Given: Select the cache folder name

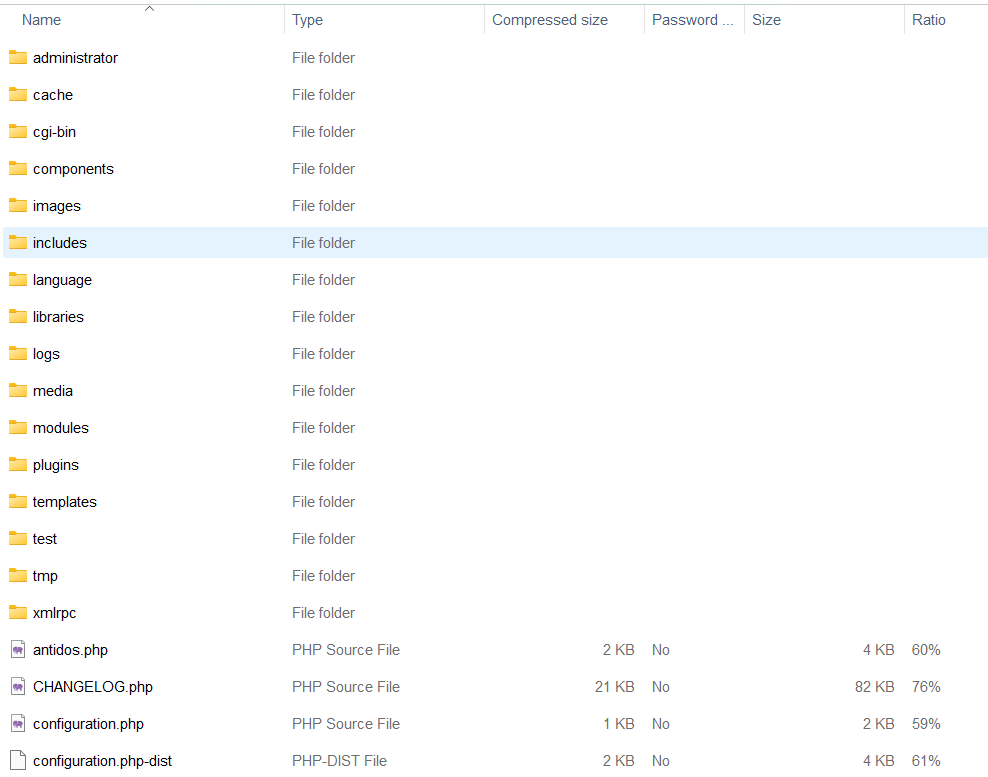Looking at the screenshot, I should 53,95.
